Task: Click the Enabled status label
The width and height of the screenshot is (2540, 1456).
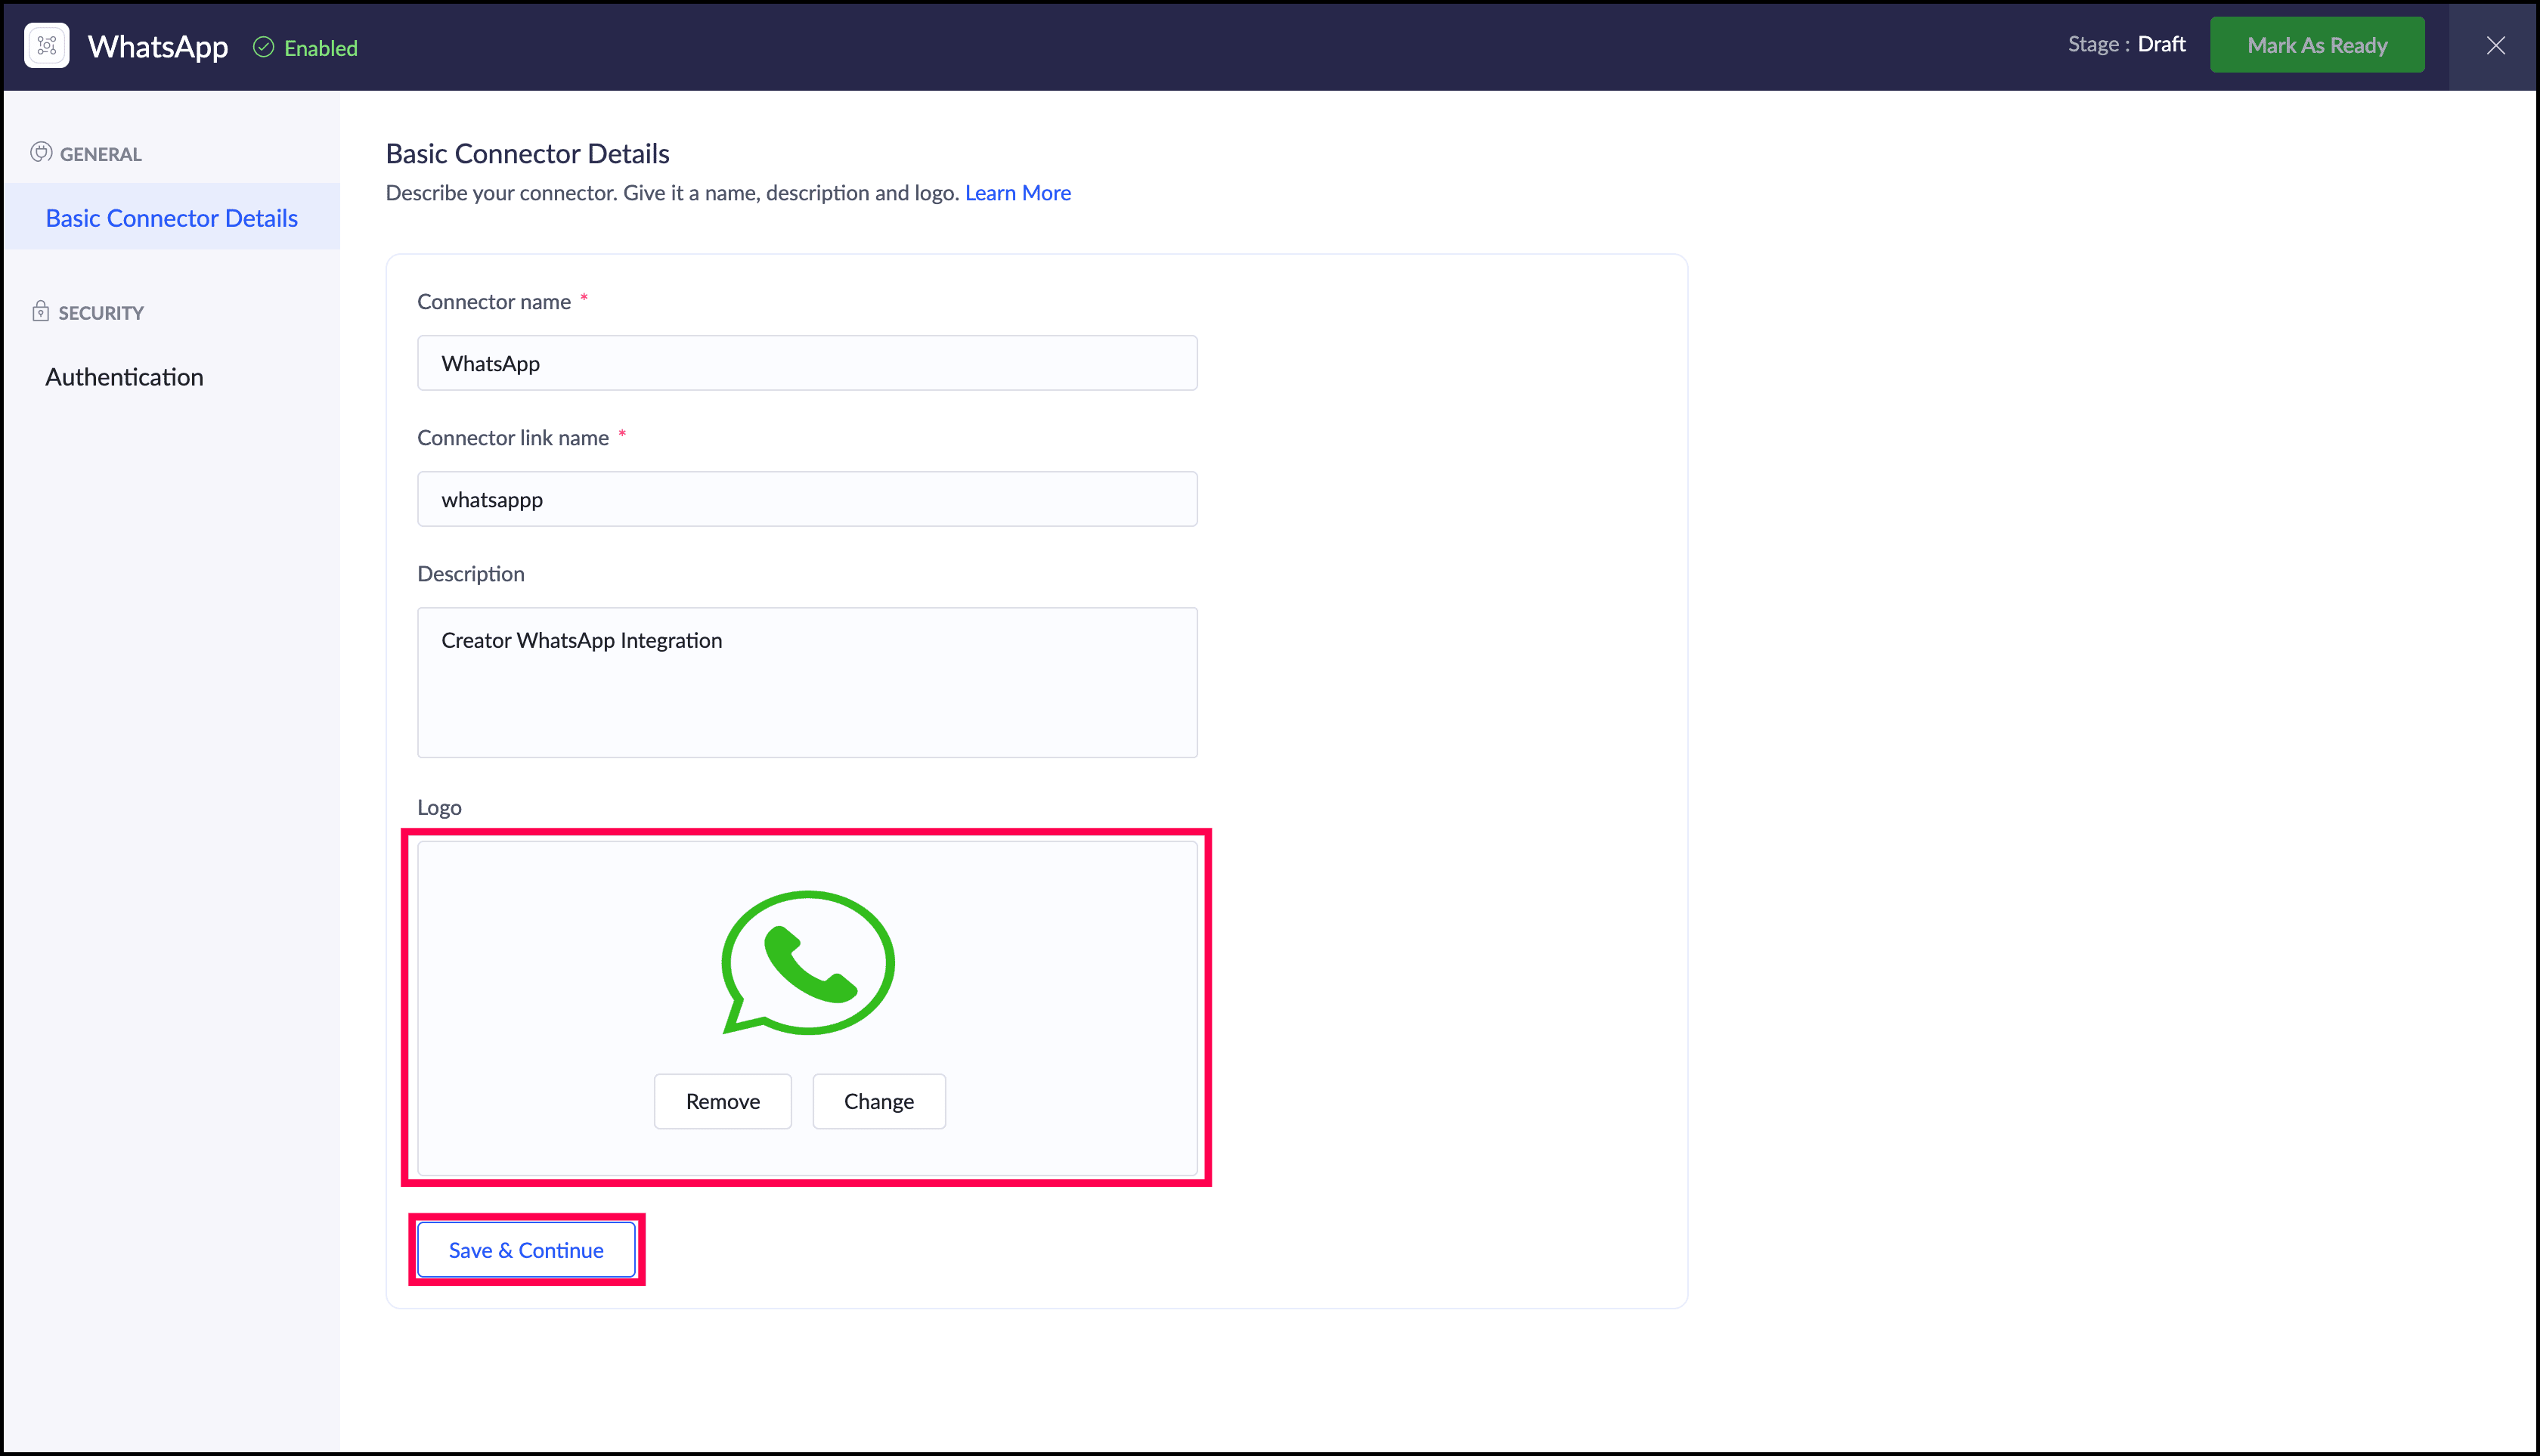Action: (x=320, y=48)
